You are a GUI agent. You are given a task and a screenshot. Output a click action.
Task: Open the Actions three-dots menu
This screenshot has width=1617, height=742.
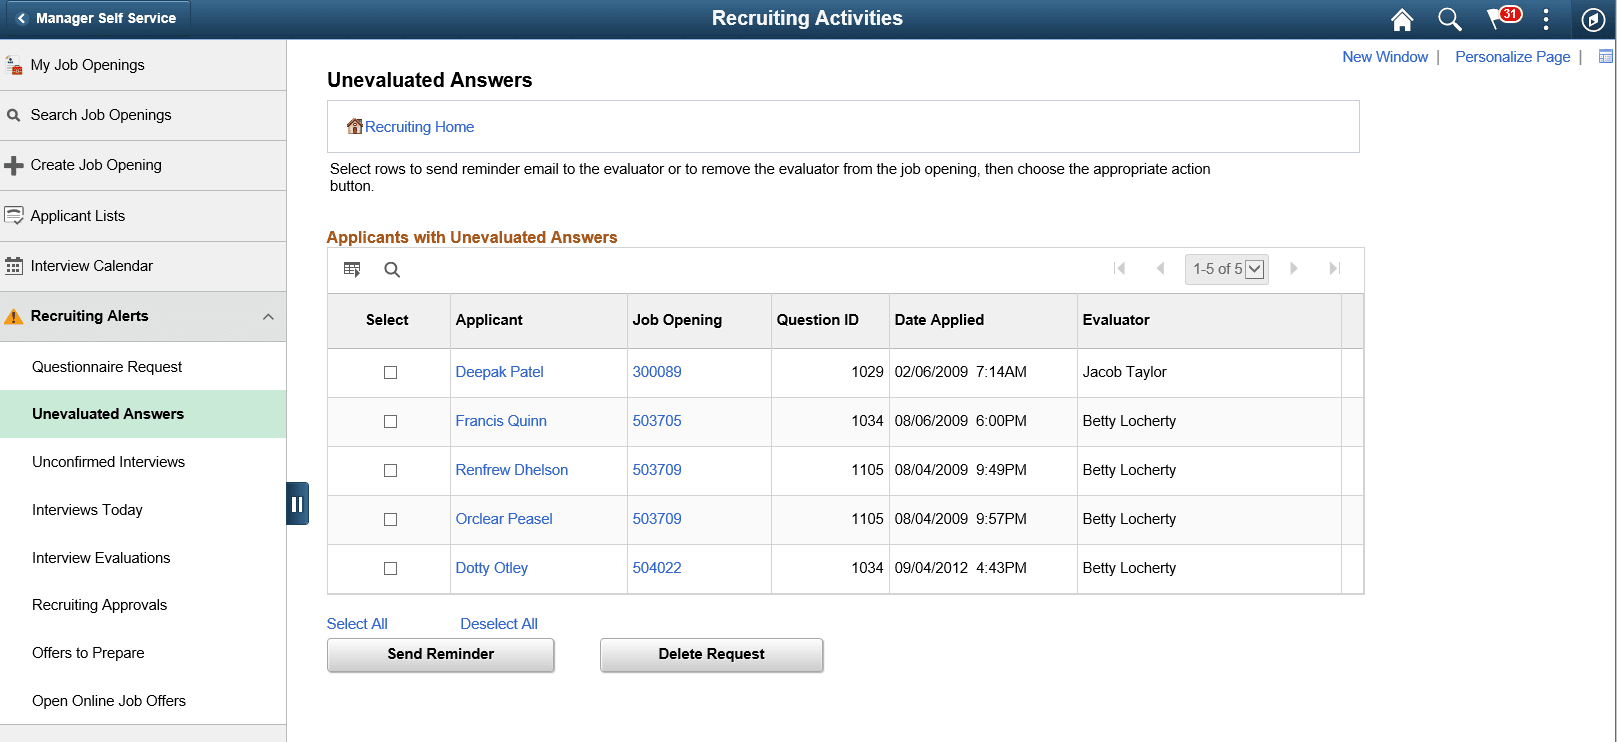[1546, 19]
